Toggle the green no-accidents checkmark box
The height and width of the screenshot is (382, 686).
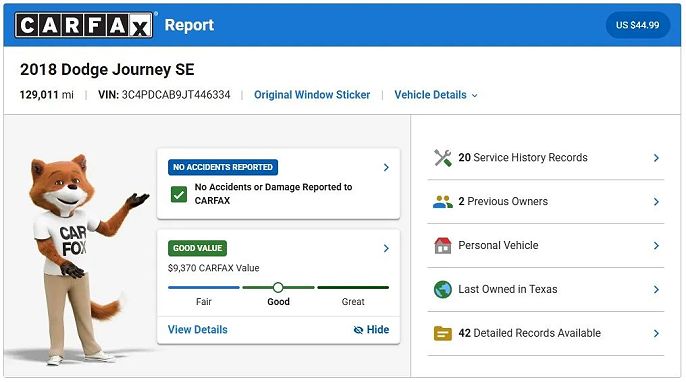[178, 194]
